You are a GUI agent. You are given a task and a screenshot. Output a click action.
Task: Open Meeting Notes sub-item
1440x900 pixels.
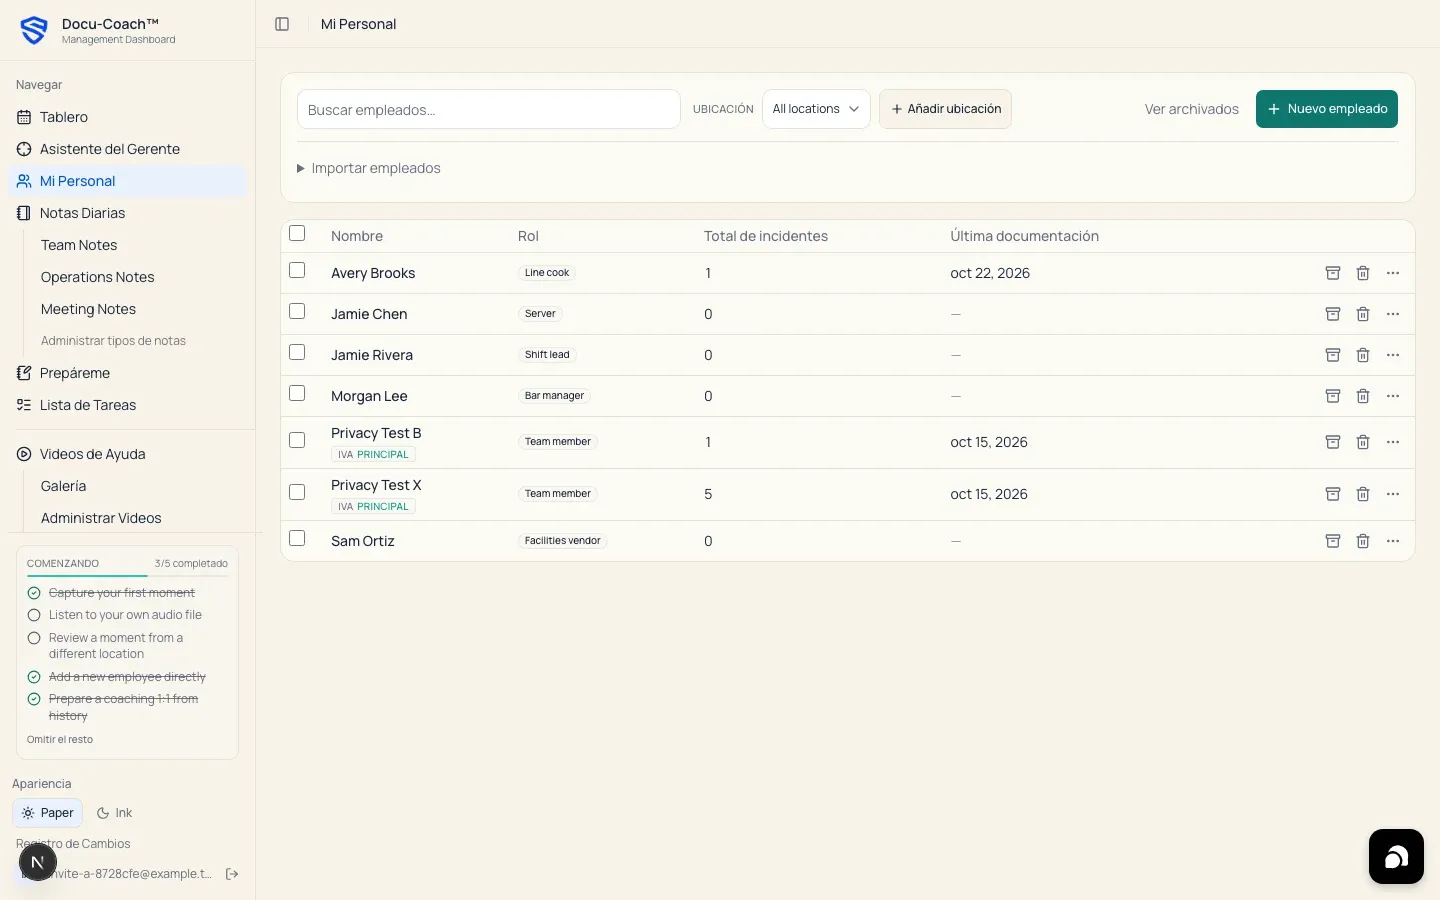pyautogui.click(x=88, y=309)
